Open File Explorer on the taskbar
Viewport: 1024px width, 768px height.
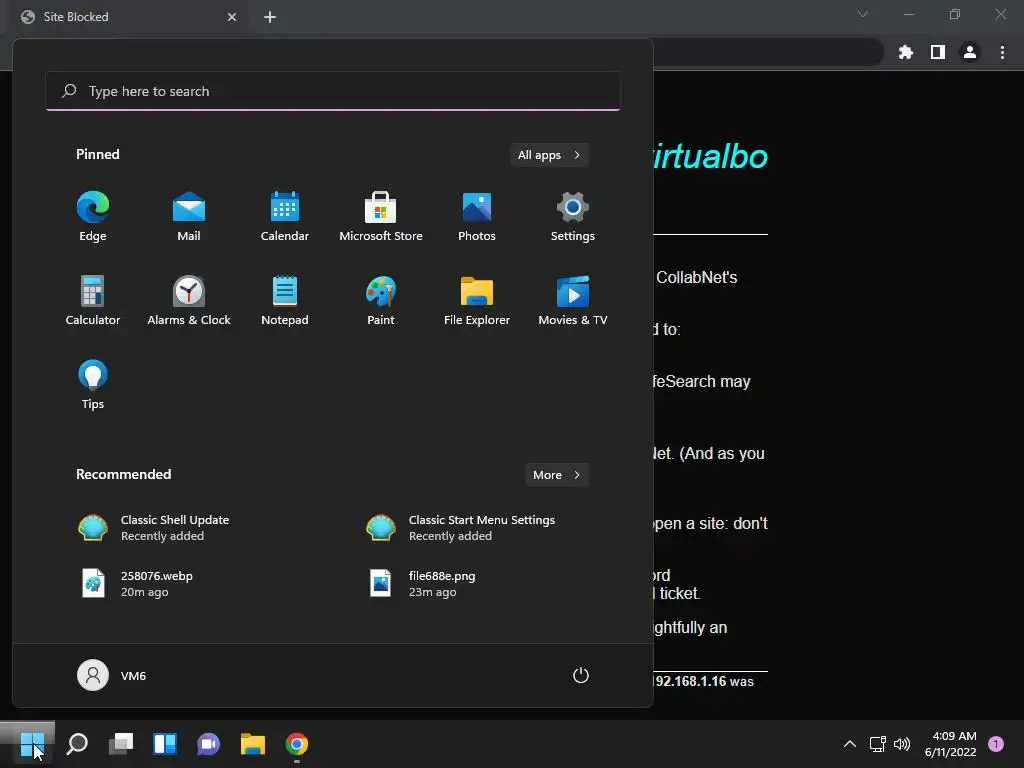pyautogui.click(x=253, y=744)
